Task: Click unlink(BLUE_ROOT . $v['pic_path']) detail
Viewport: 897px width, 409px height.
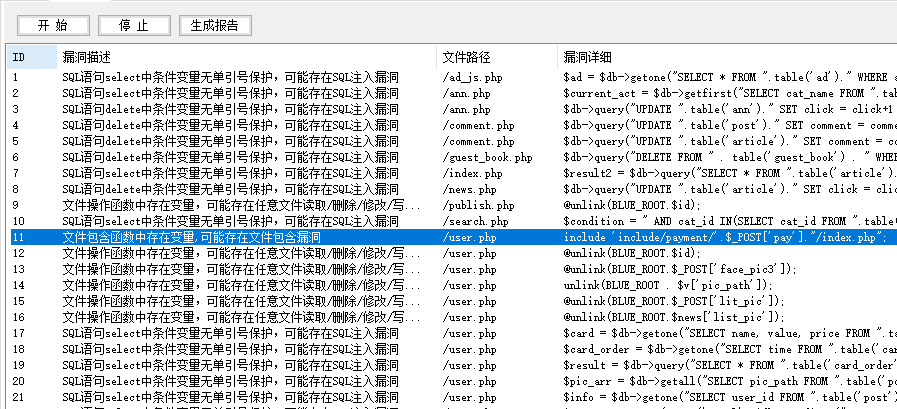Action: (x=668, y=285)
